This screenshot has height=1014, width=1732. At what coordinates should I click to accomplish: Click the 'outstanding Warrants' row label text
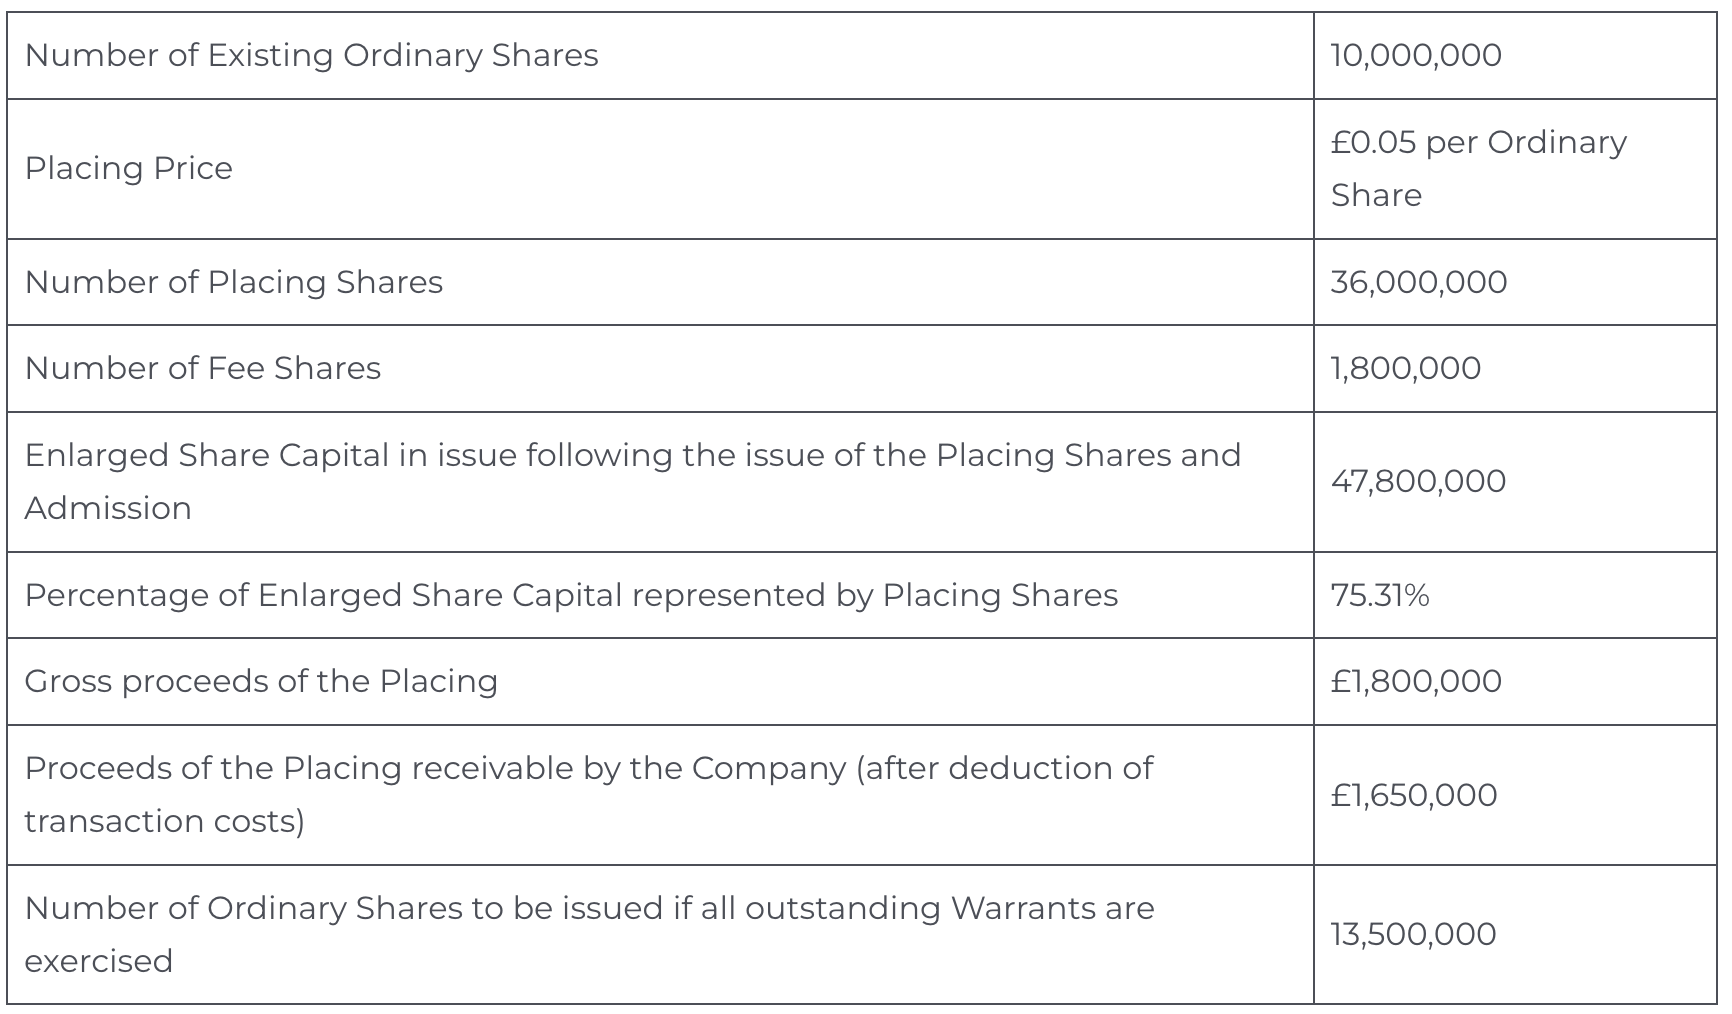[x=949, y=908]
